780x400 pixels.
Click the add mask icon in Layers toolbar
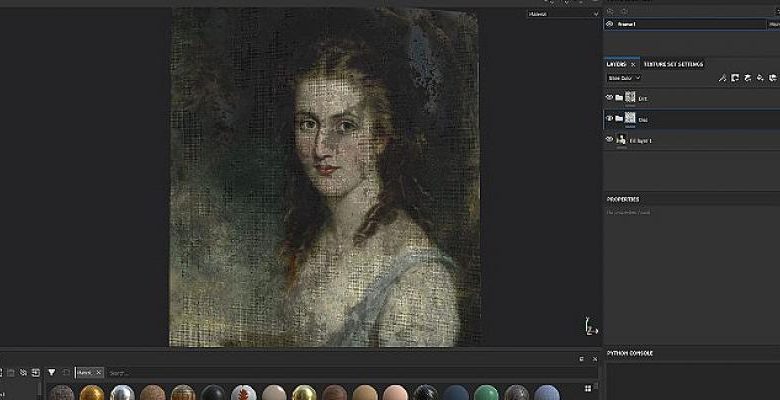tap(735, 78)
